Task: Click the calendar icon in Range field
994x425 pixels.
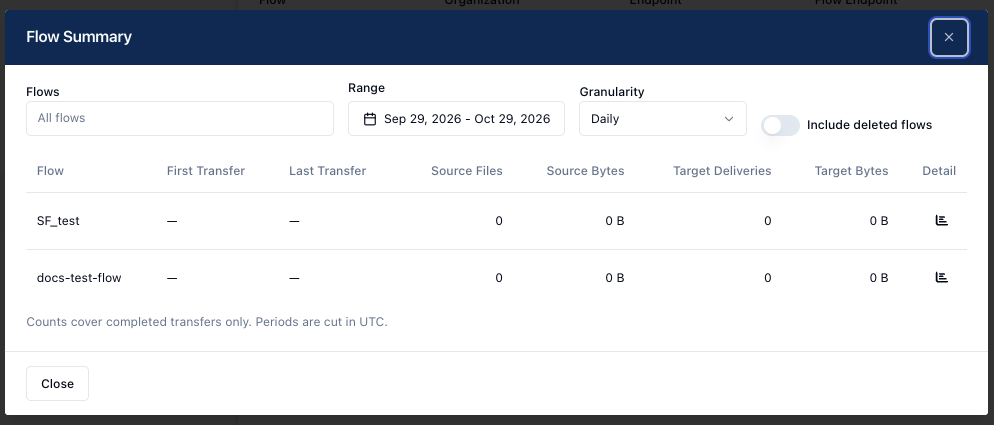Action: tap(370, 119)
